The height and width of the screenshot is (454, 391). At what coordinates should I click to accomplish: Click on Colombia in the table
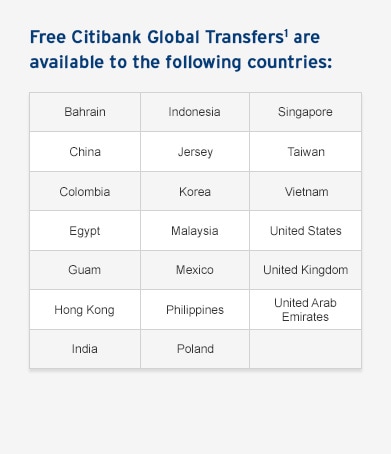click(x=85, y=191)
